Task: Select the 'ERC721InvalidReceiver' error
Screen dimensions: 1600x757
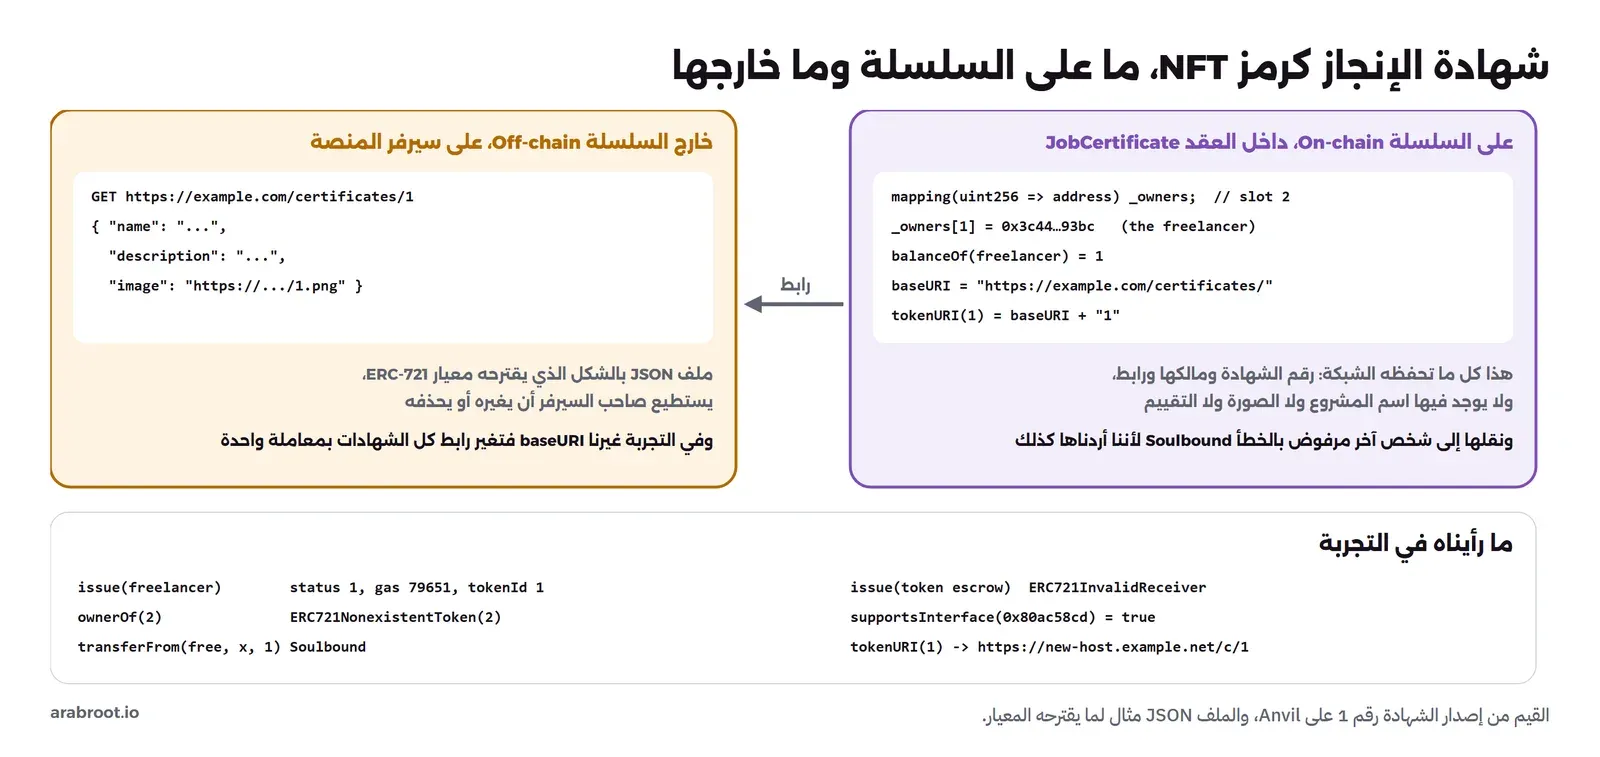Action: pyautogui.click(x=1118, y=588)
